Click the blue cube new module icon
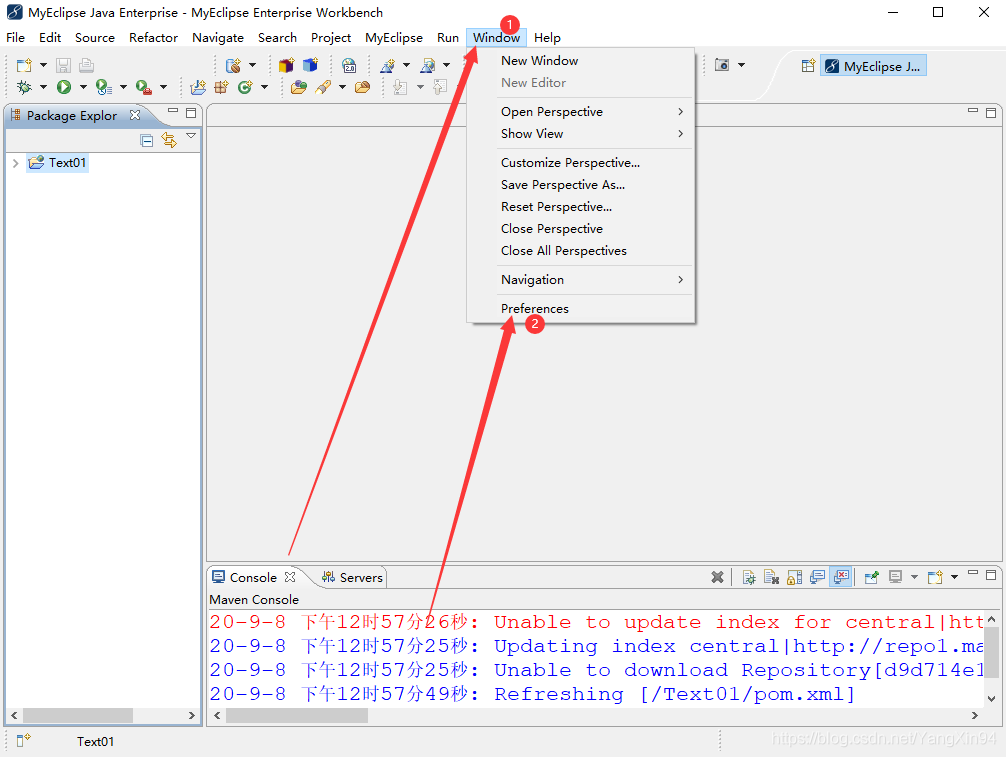 pos(311,65)
